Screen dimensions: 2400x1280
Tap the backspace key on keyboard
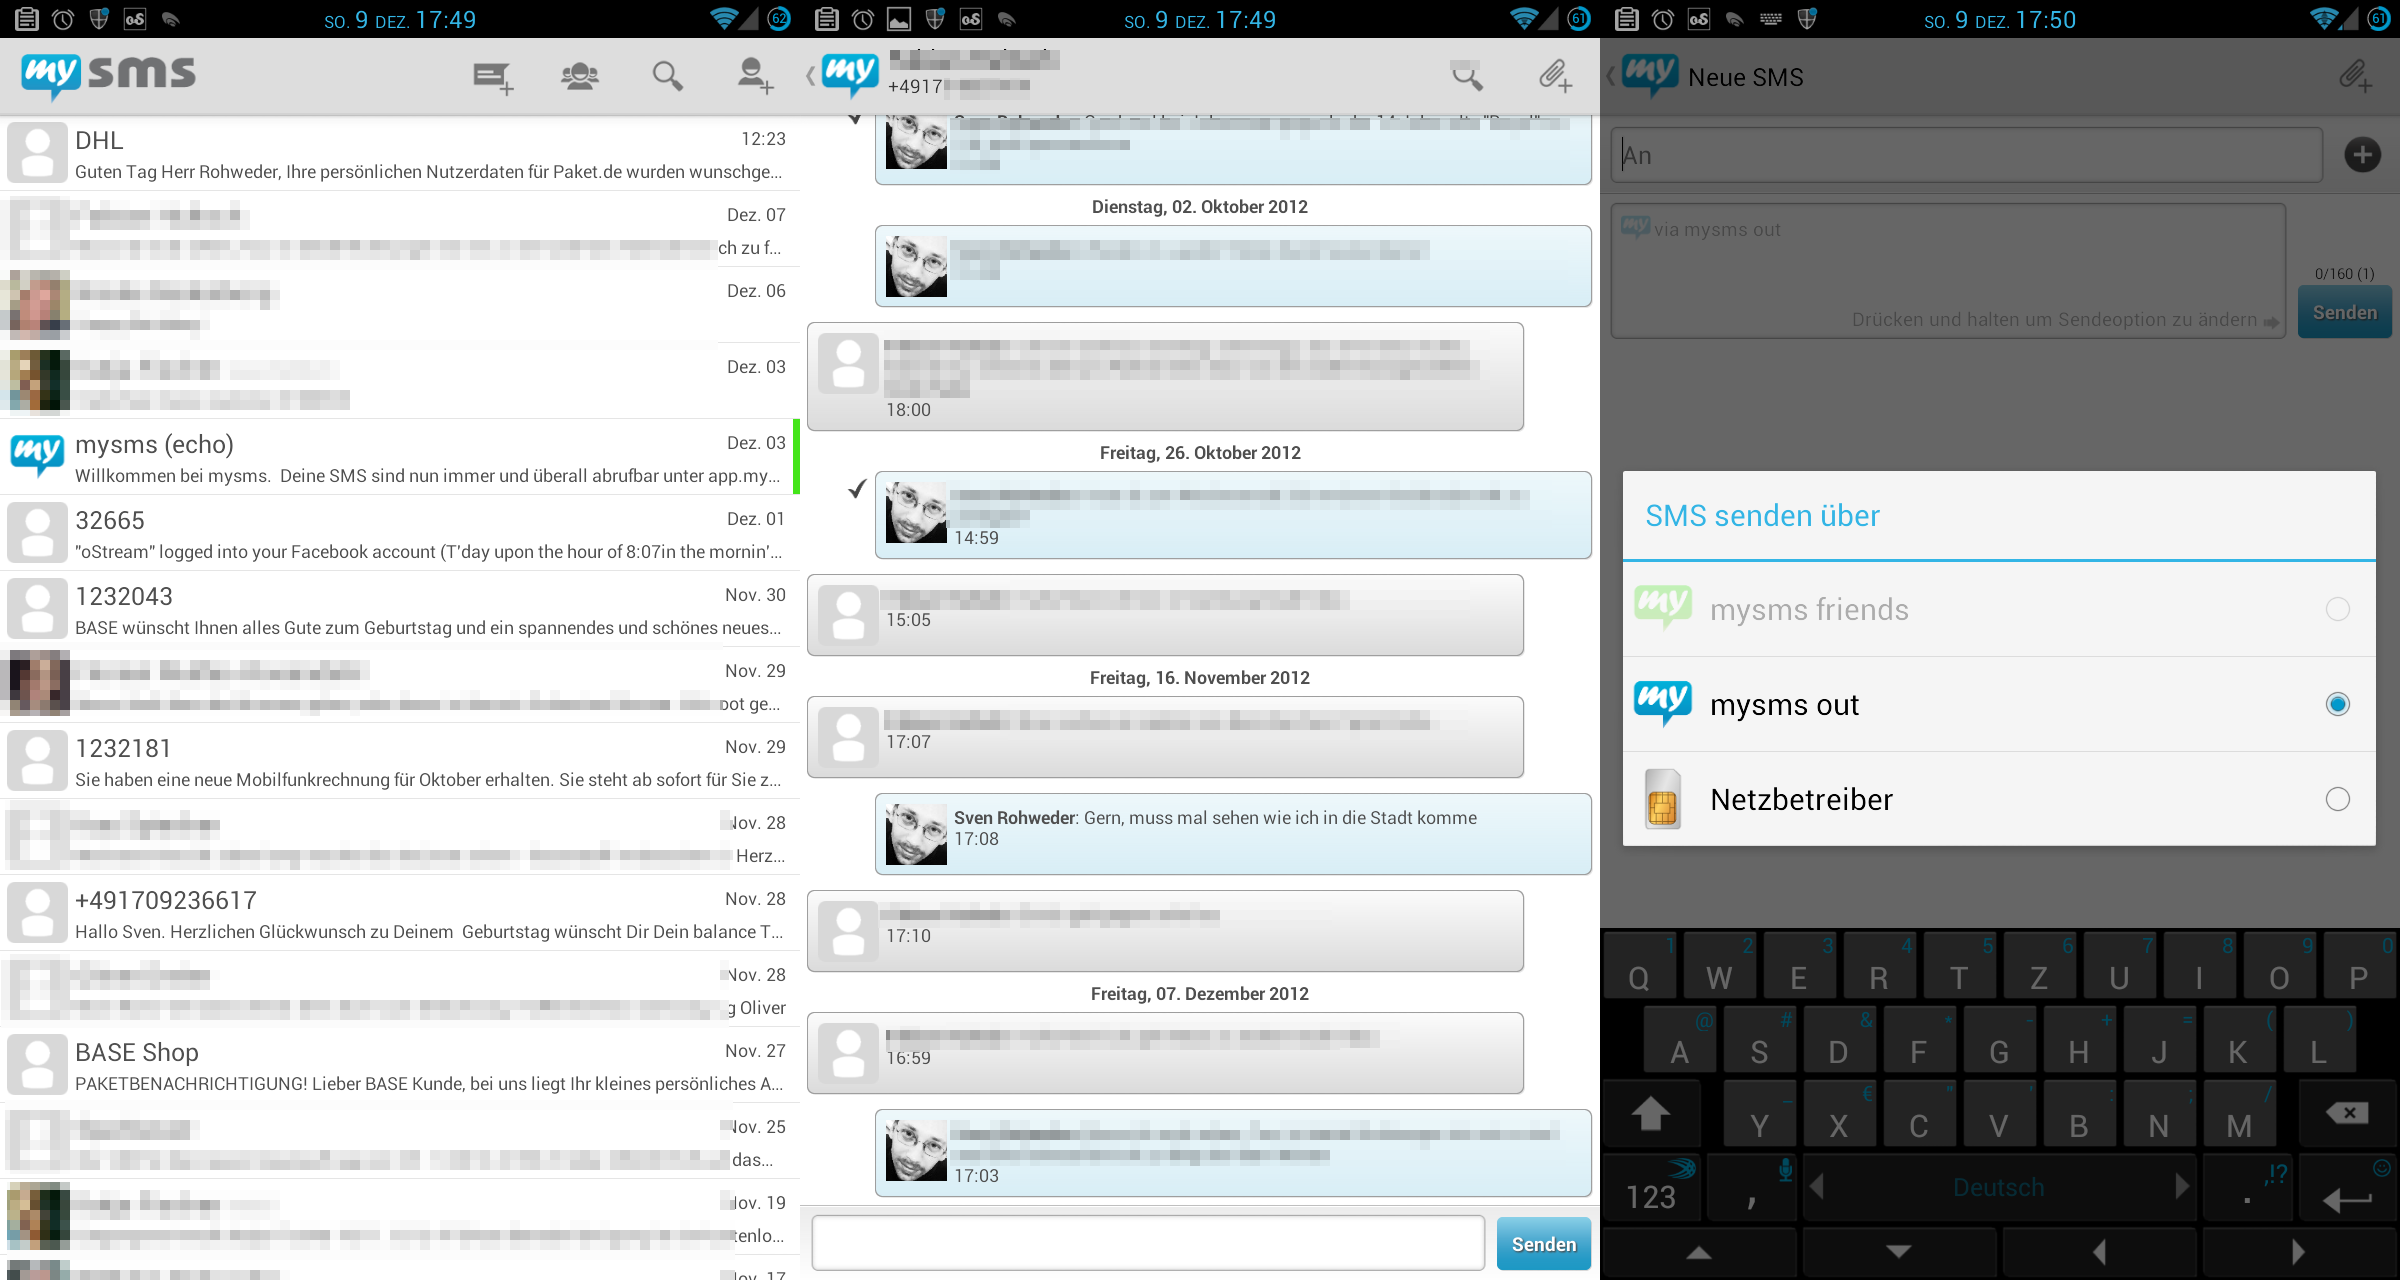(2347, 1113)
